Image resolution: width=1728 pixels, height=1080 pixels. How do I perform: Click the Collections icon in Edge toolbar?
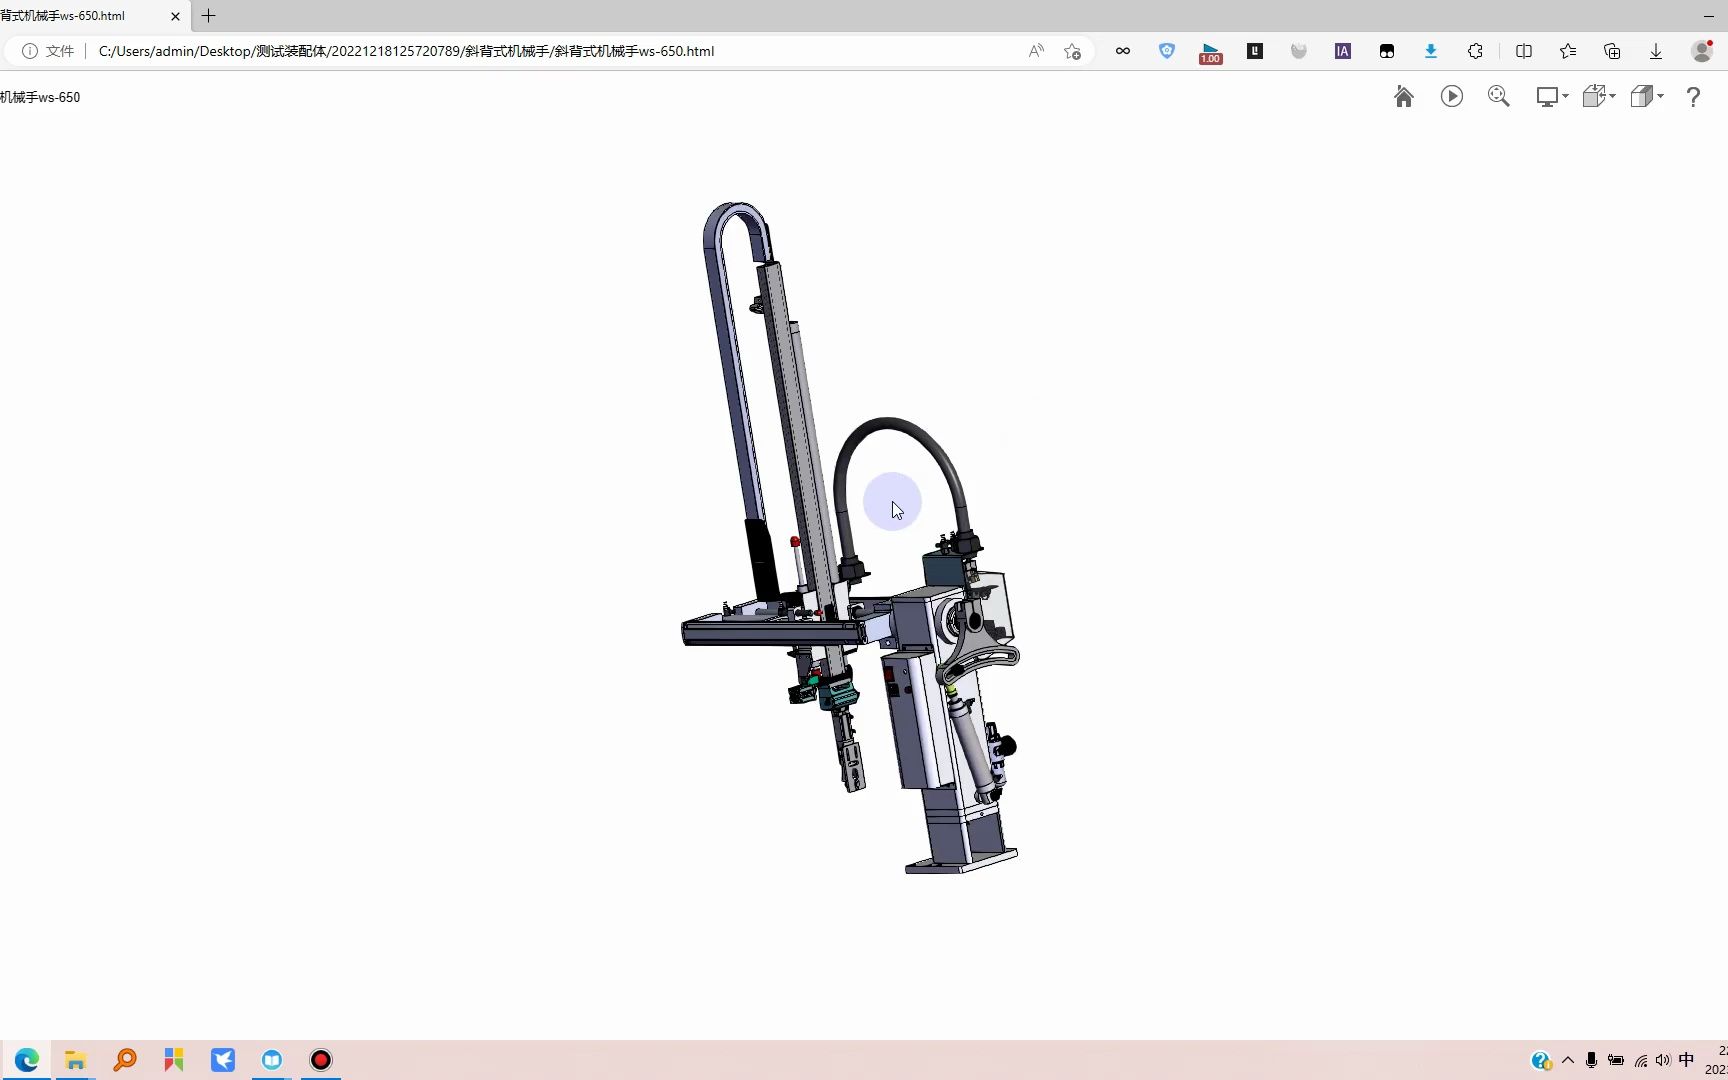pos(1611,51)
